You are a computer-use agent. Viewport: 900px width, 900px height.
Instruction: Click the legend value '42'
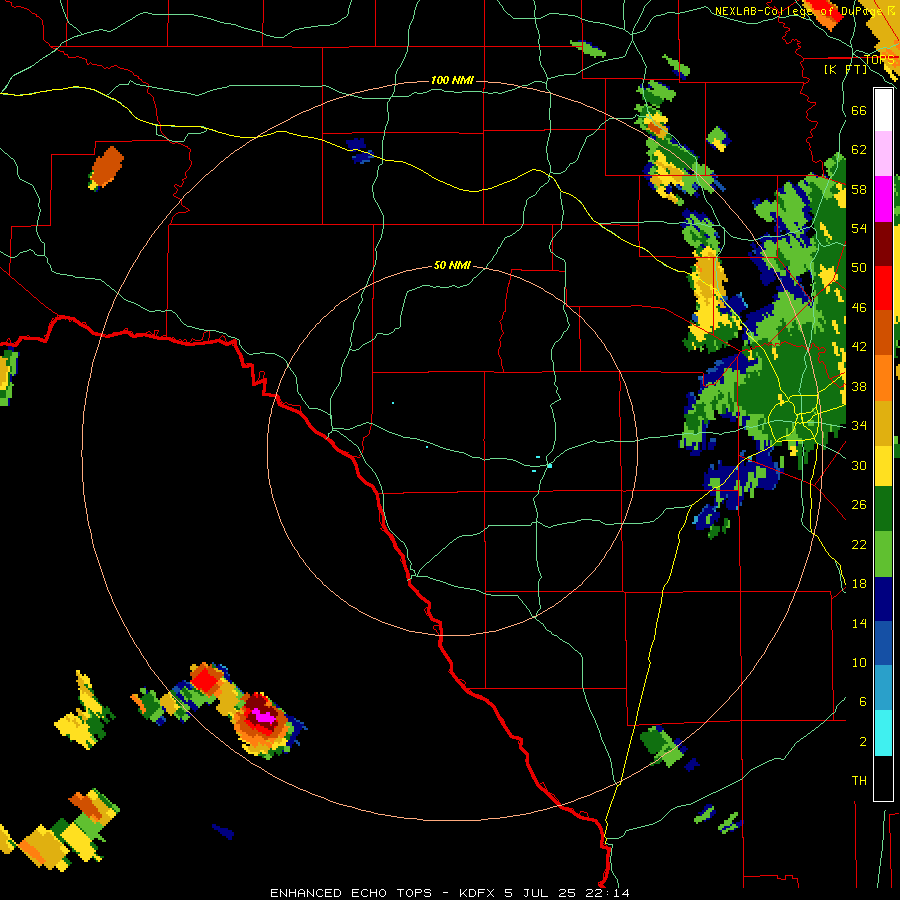[859, 347]
